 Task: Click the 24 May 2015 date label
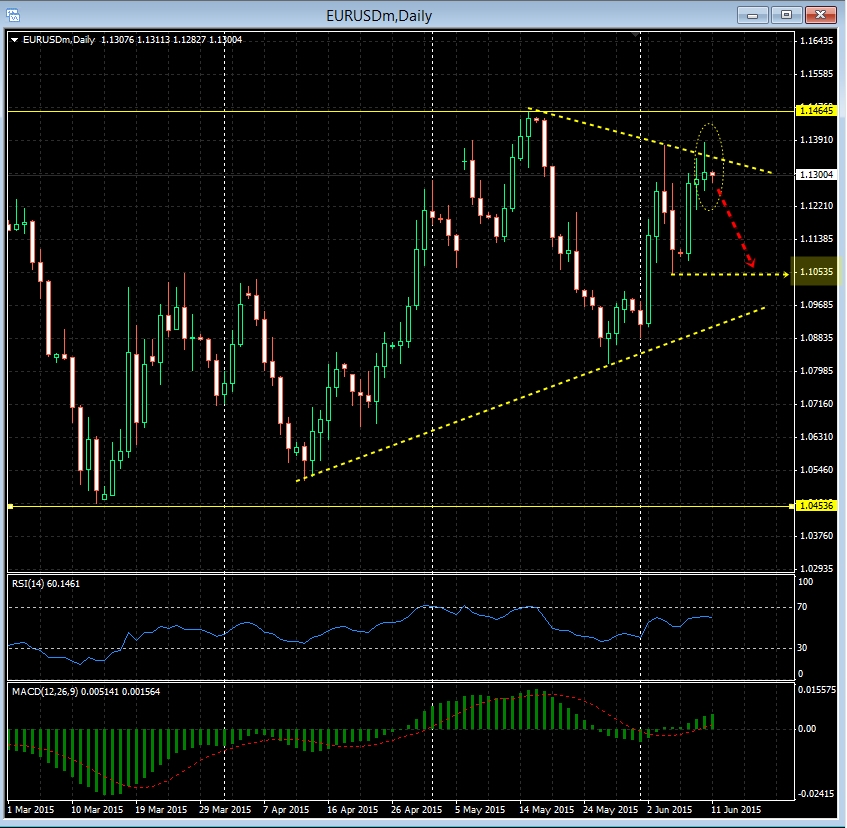click(611, 810)
